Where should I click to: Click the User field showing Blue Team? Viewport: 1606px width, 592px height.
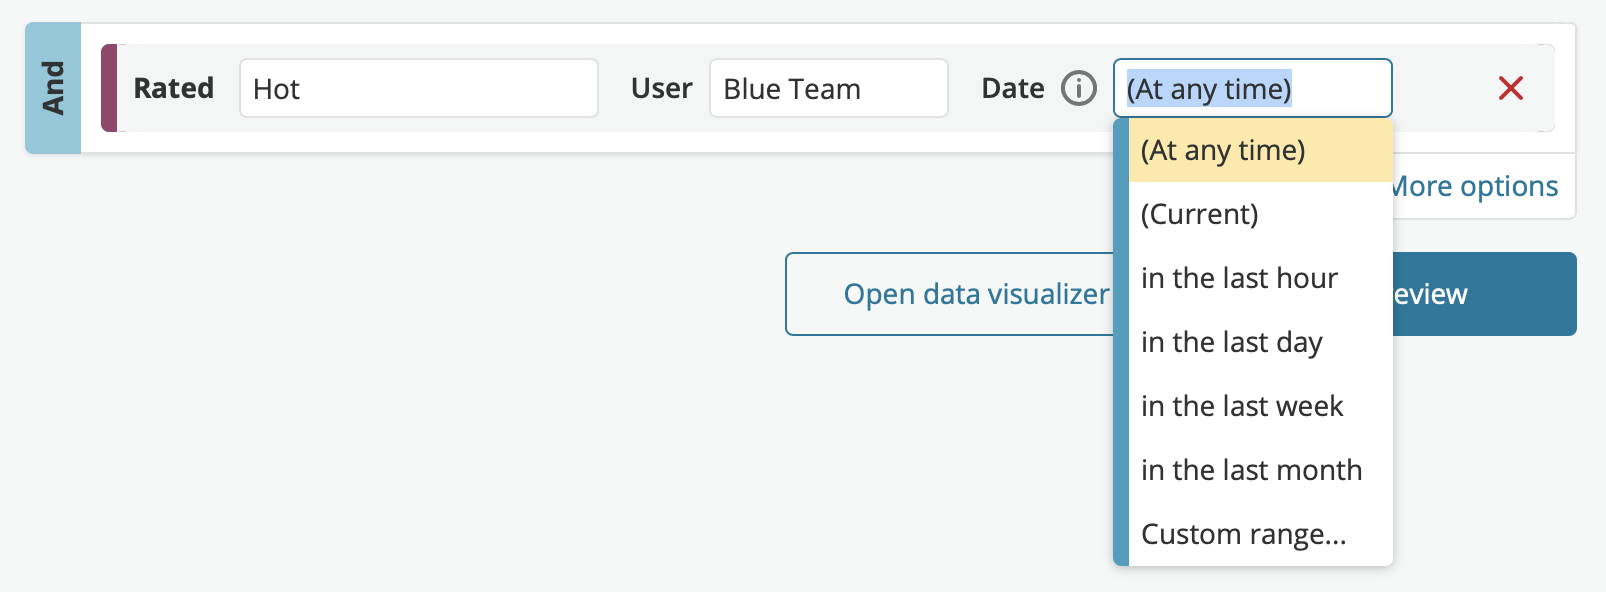pos(829,88)
